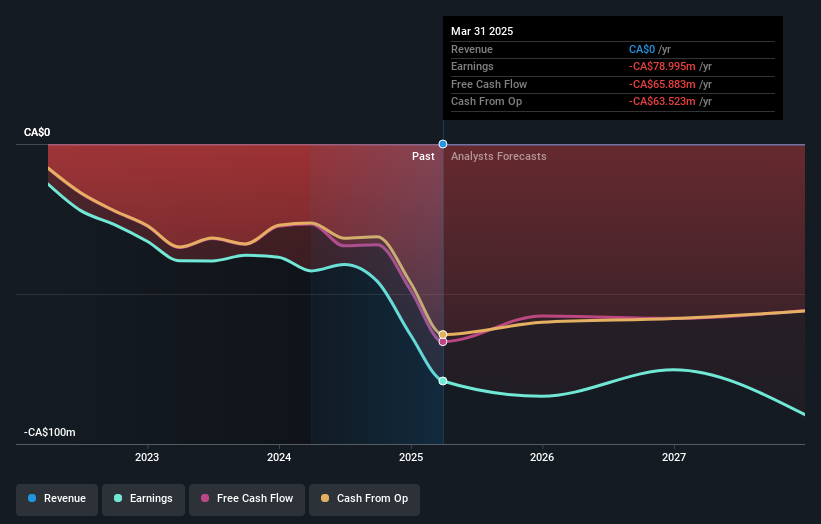
Task: Click the Earnings row label in the tooltip
Action: (x=472, y=66)
